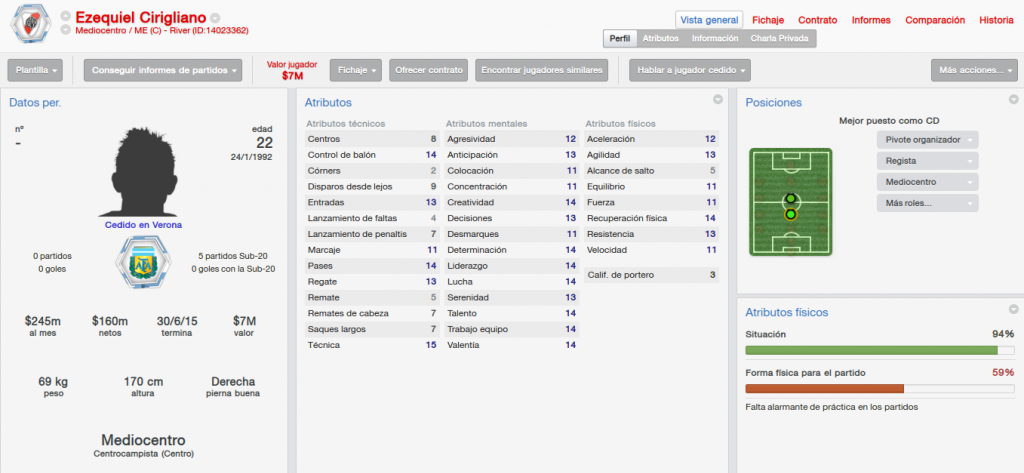Click the upper circular icon left of player name
Viewport: 1024px width, 473px height.
[x=65, y=16]
